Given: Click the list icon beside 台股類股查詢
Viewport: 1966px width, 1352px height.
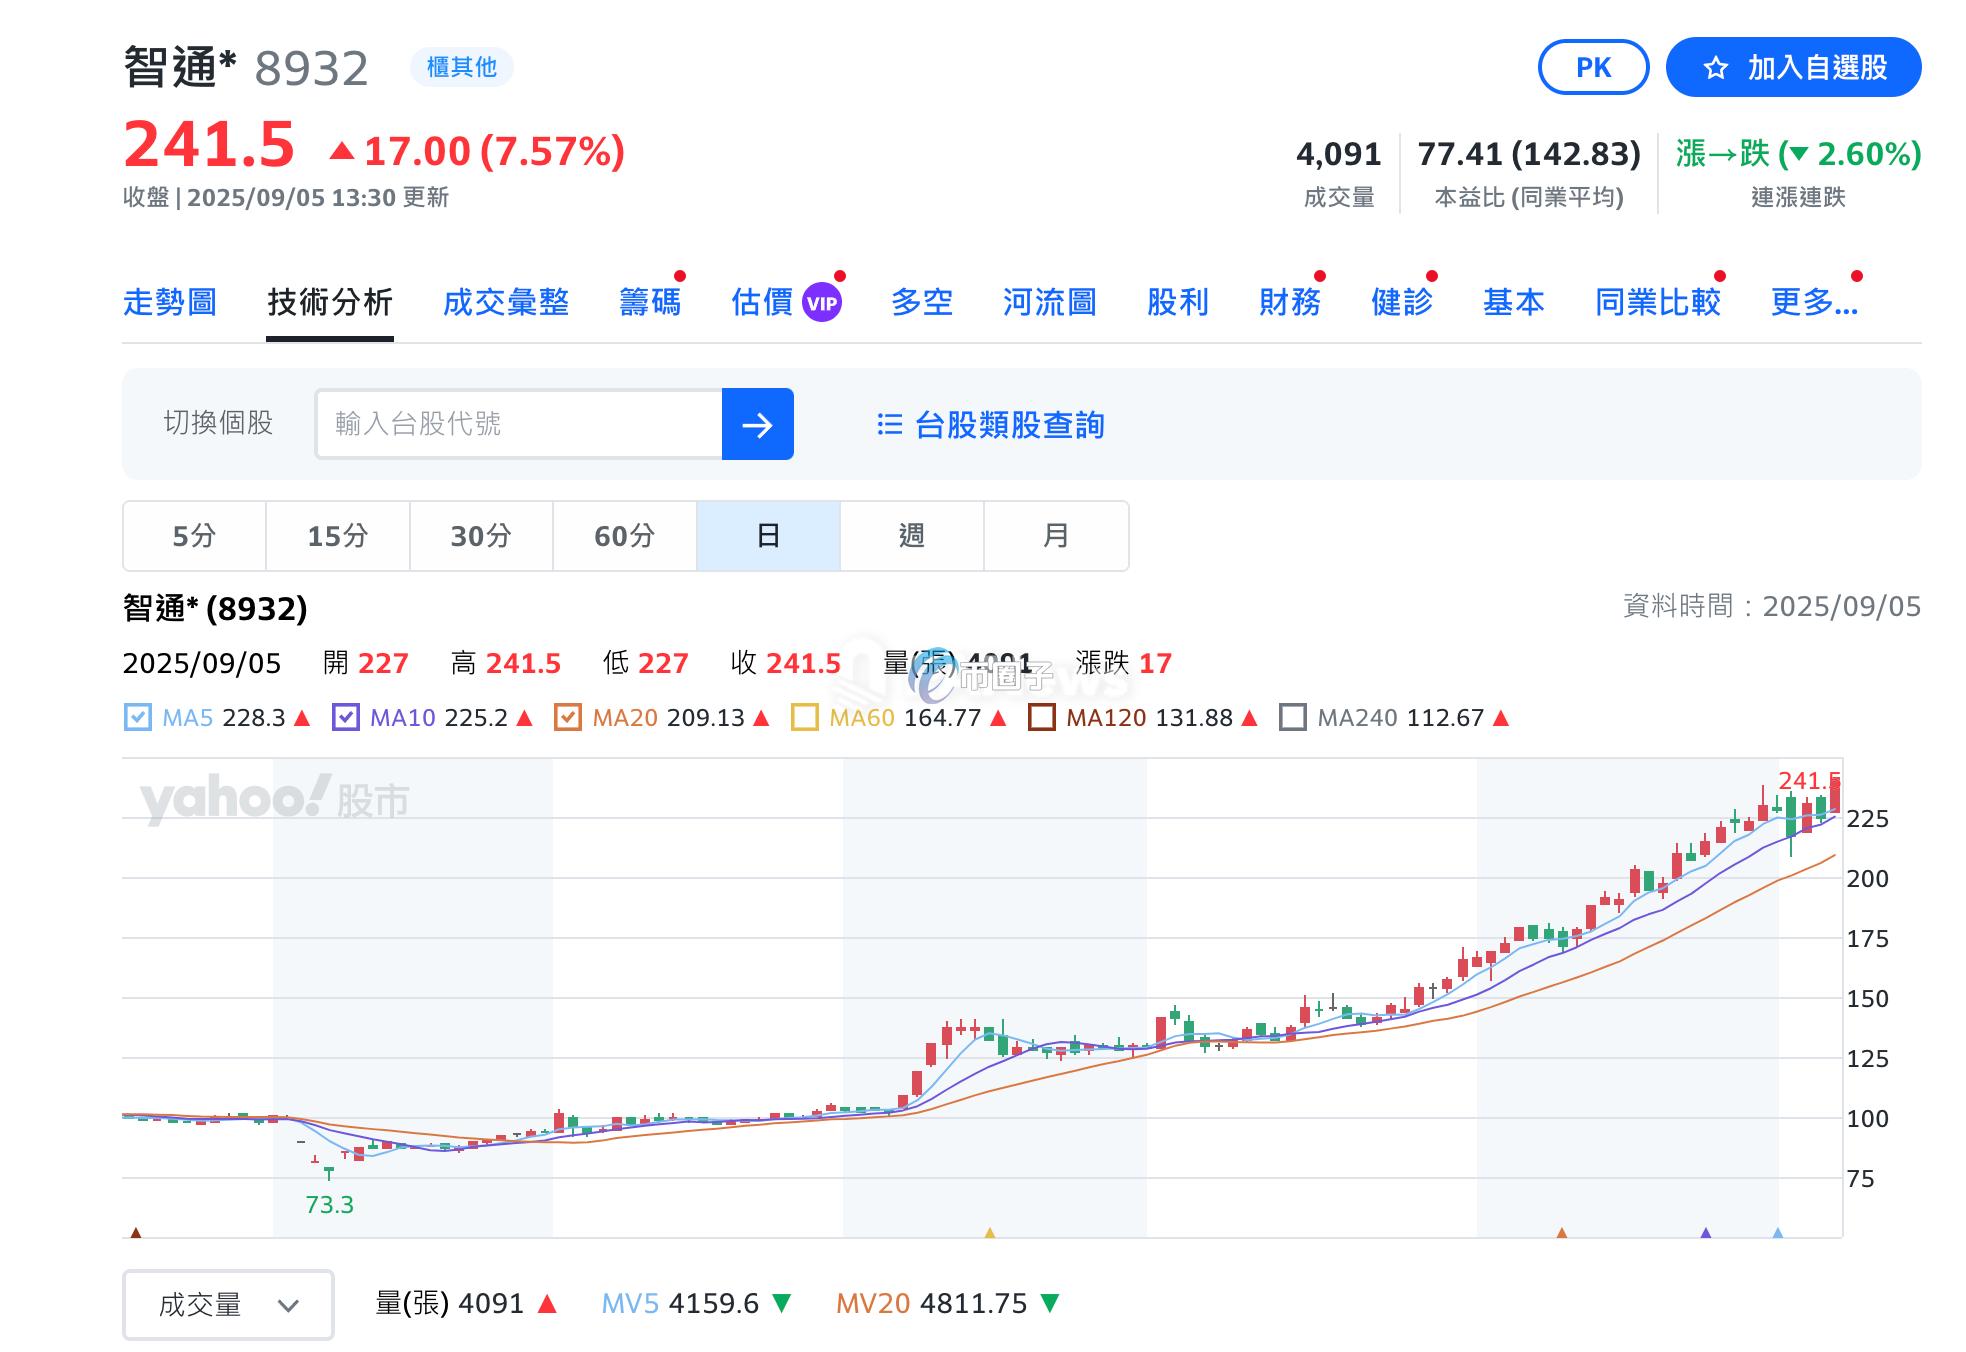Looking at the screenshot, I should coord(889,425).
